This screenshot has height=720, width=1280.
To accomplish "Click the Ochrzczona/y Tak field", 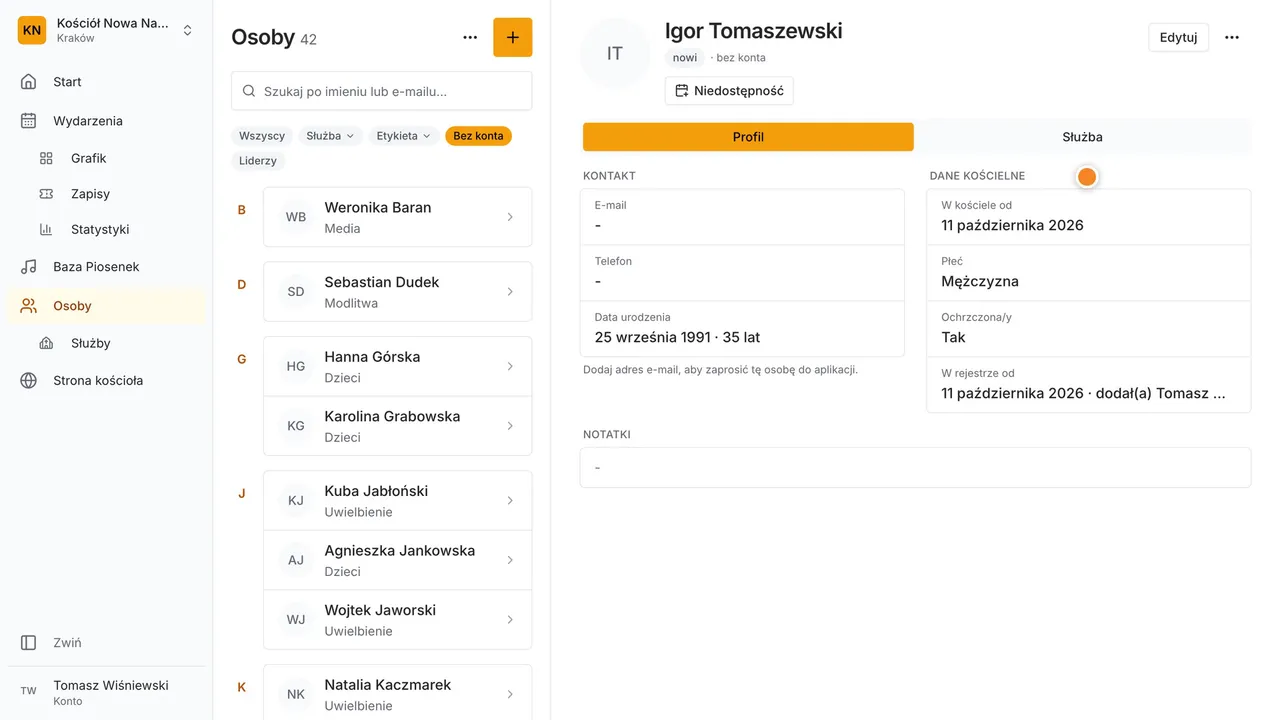I will (1089, 329).
